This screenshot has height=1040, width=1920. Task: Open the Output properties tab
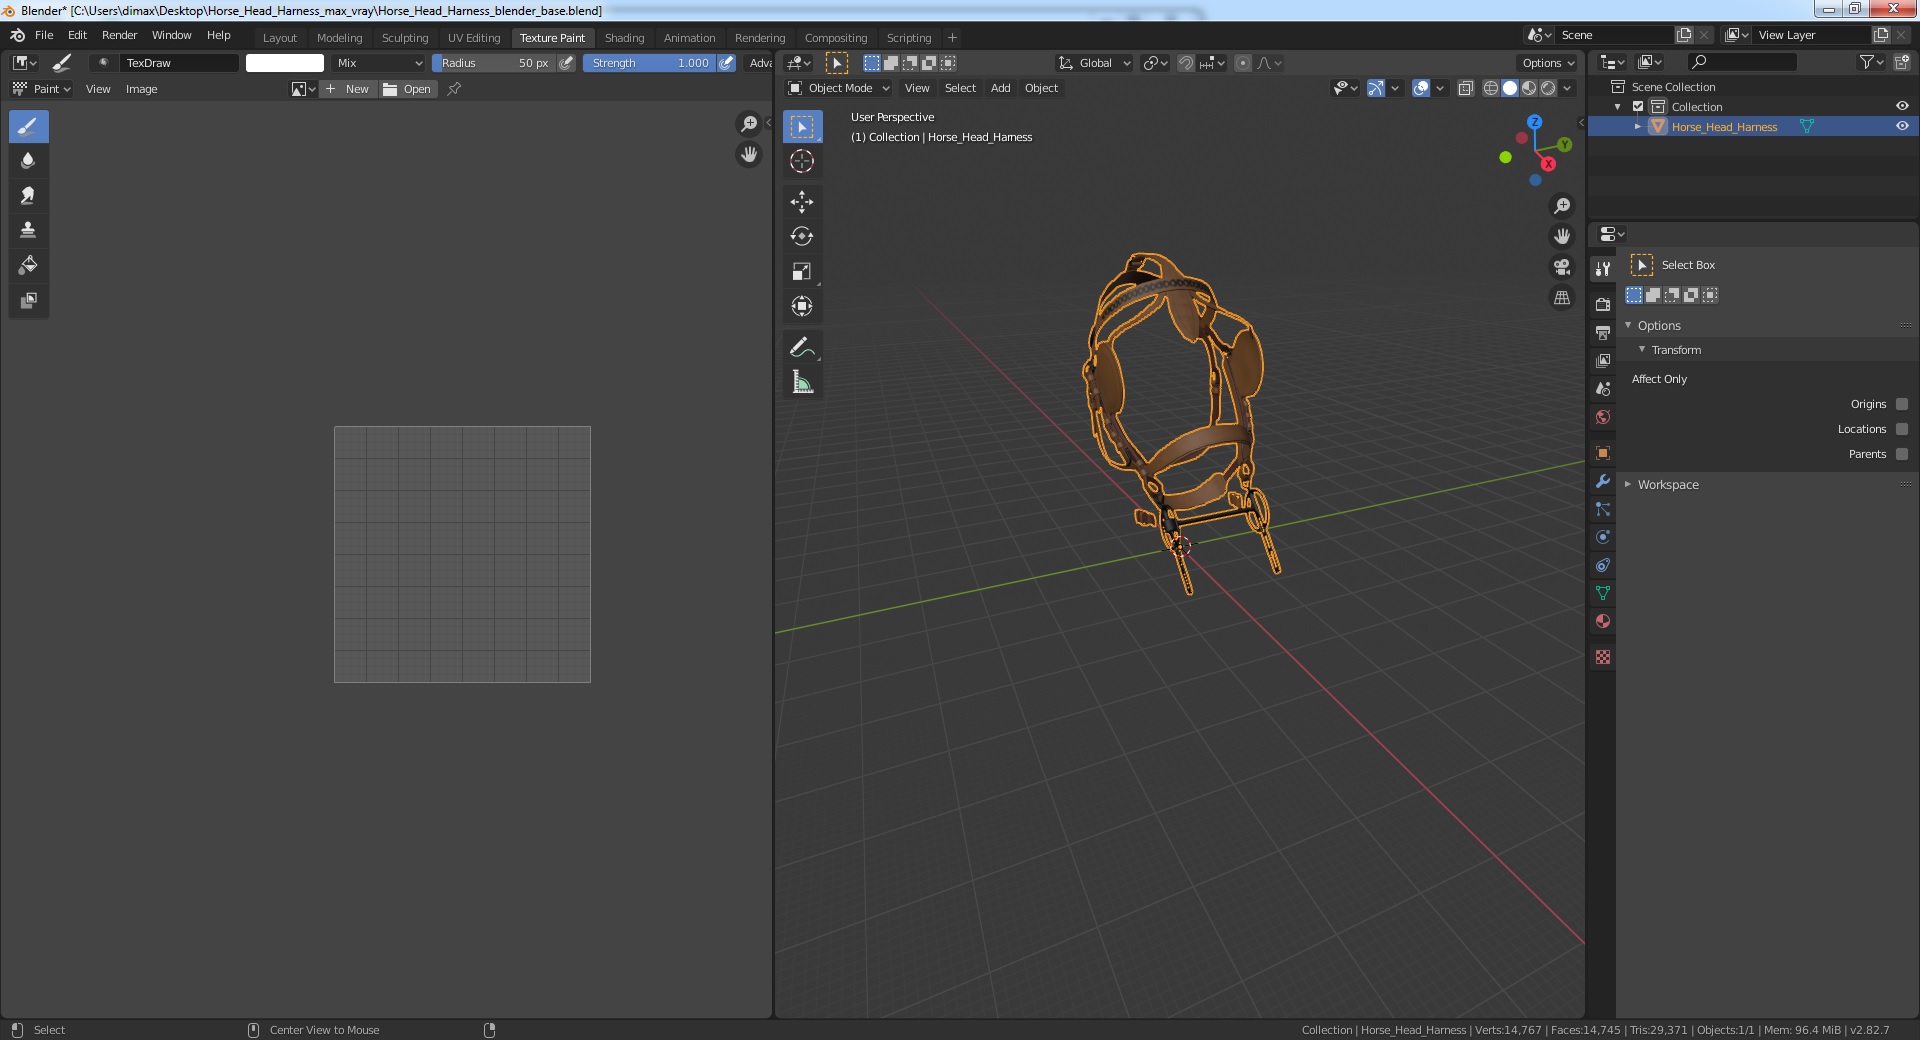1603,332
